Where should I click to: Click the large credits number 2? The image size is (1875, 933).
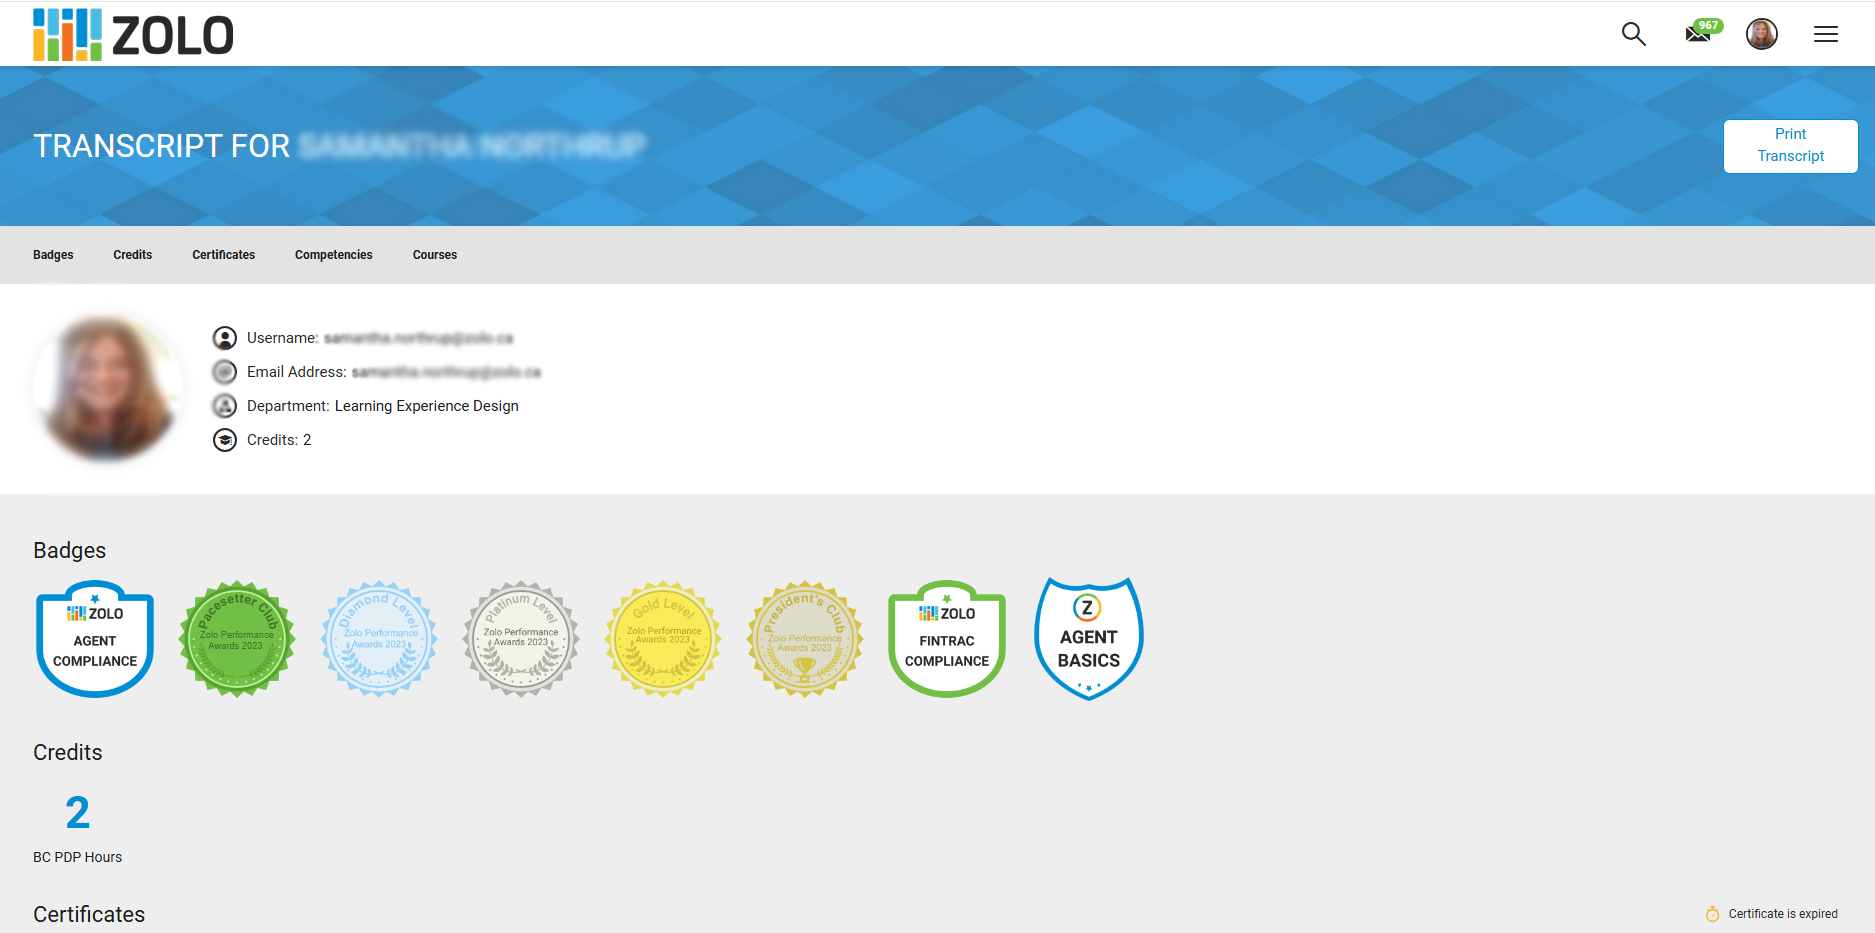78,813
